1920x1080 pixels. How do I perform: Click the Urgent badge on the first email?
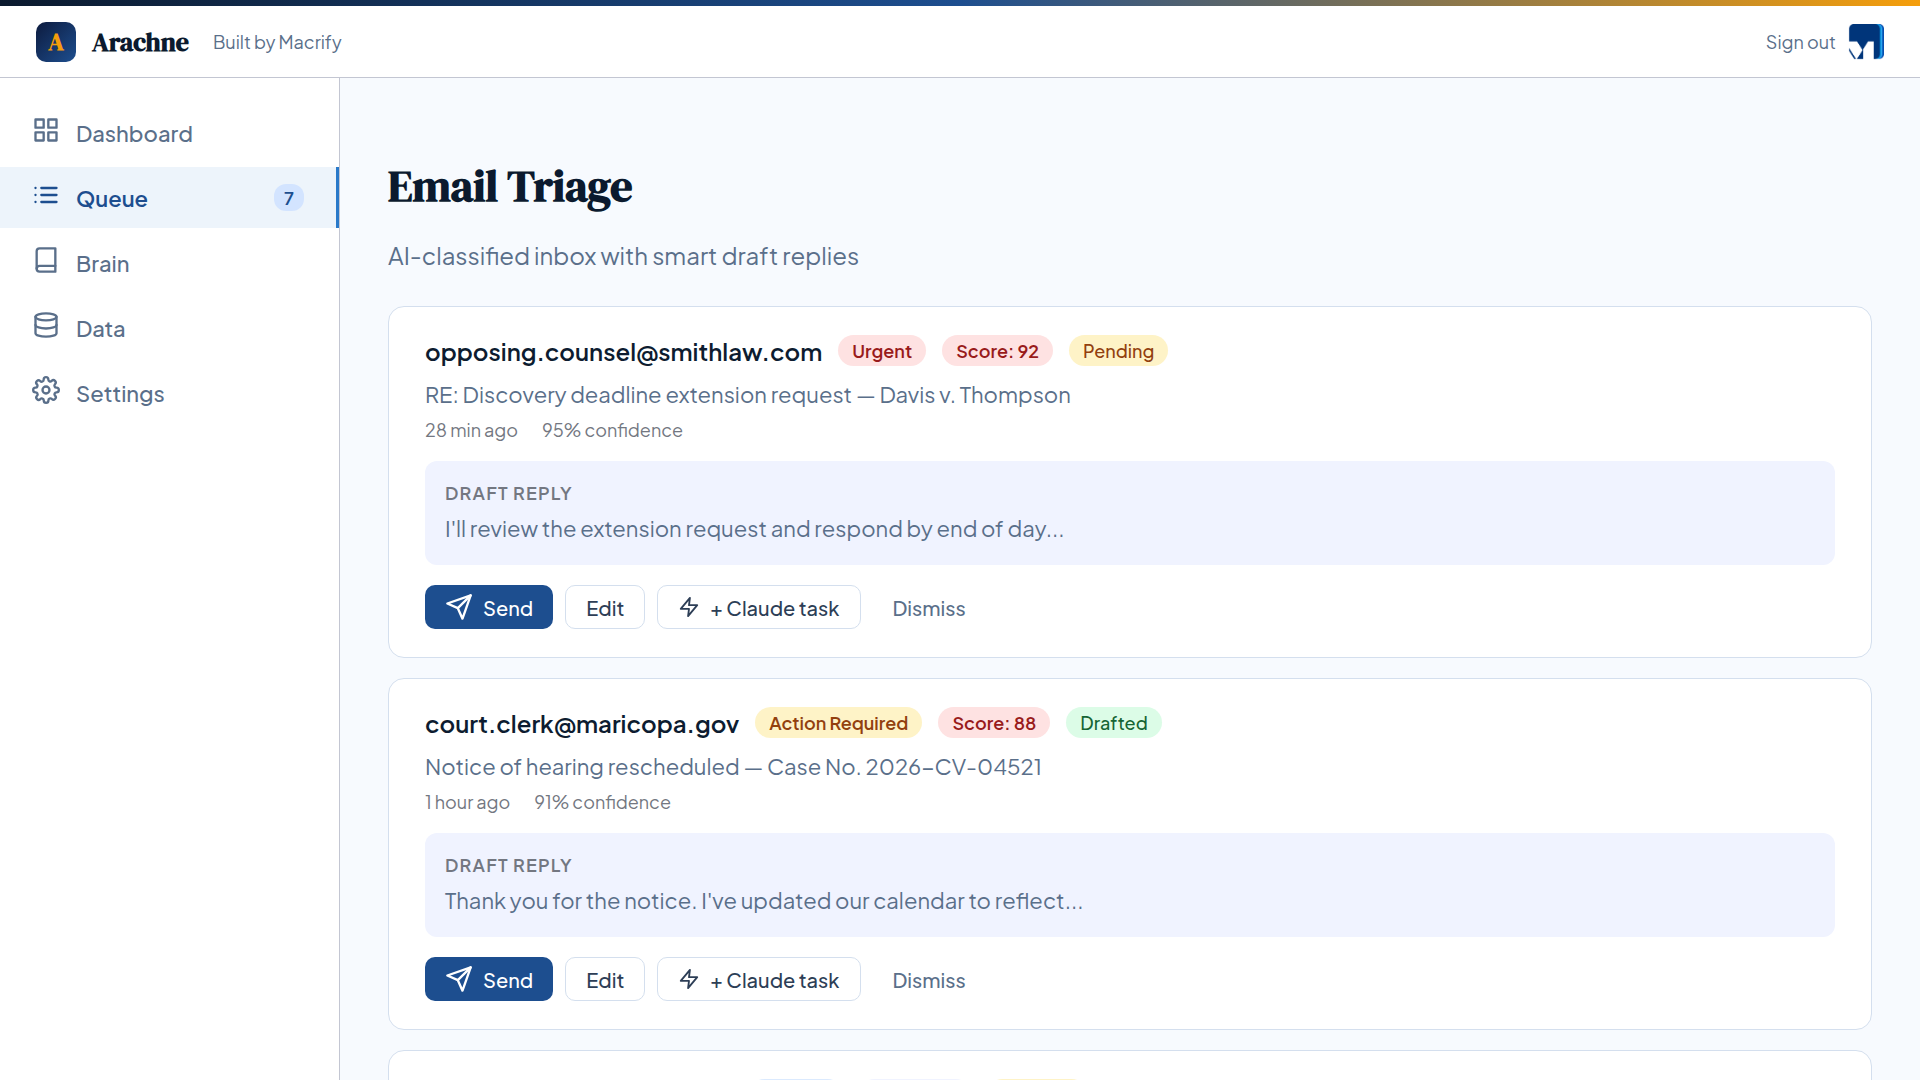pyautogui.click(x=881, y=350)
